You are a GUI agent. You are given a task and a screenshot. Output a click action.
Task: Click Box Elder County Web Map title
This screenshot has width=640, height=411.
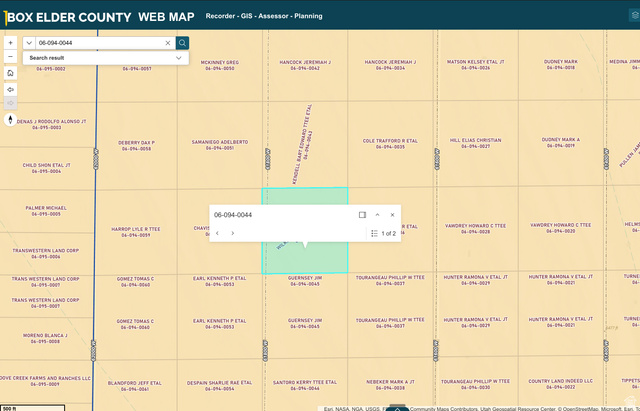[x=101, y=17]
